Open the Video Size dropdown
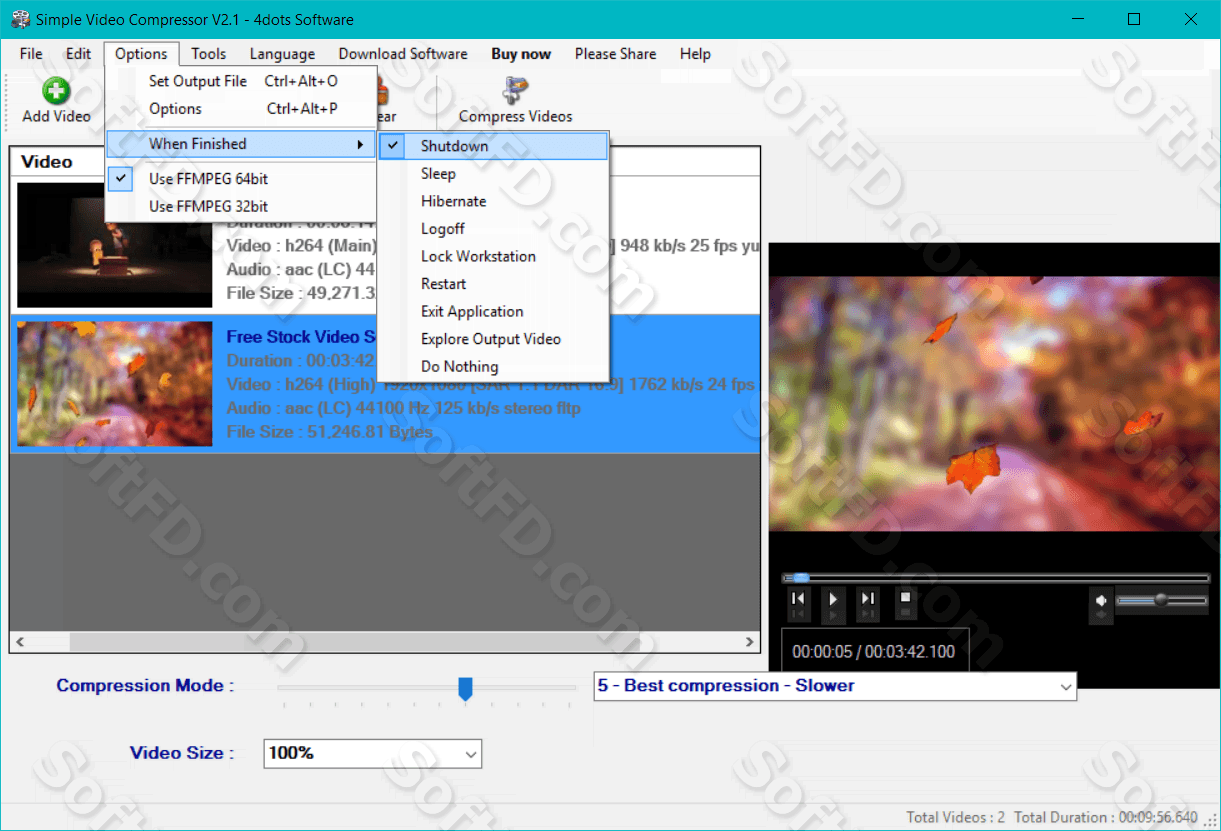Viewport: 1221px width, 831px height. [x=373, y=753]
